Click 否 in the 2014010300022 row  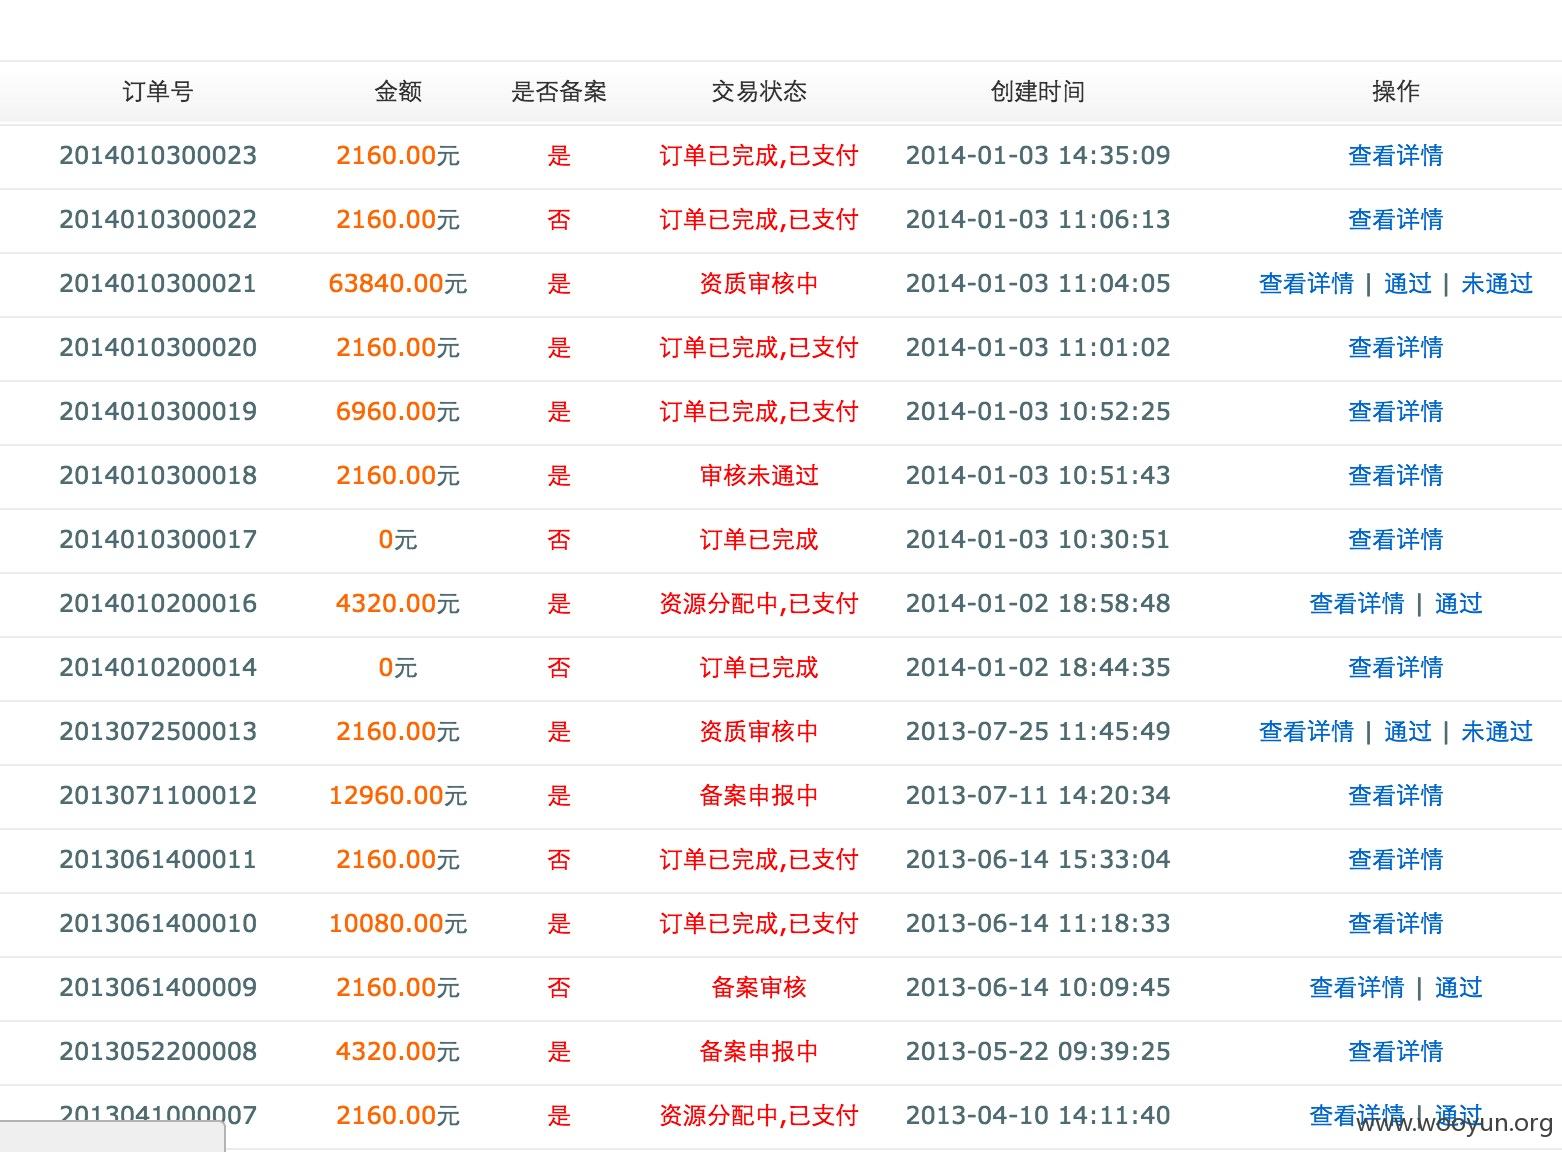(x=559, y=220)
